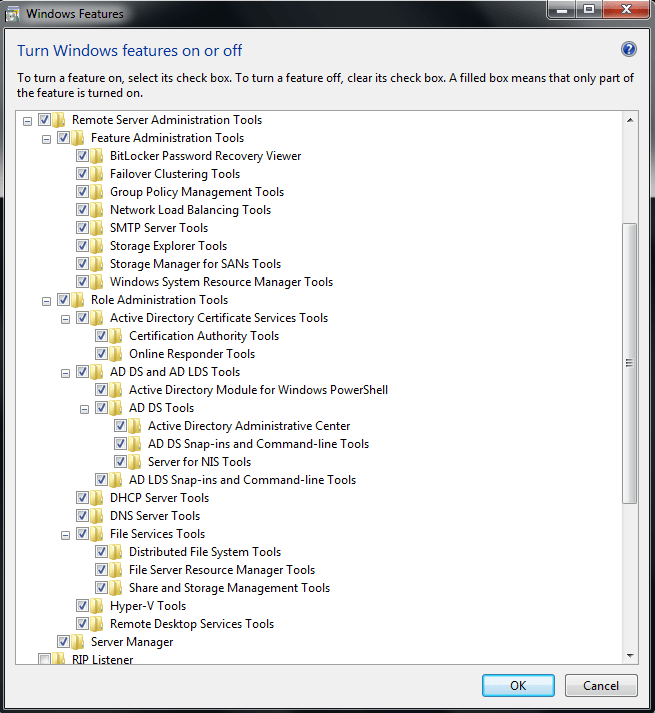The width and height of the screenshot is (655, 713).
Task: Click the Cancel button
Action: (601, 685)
